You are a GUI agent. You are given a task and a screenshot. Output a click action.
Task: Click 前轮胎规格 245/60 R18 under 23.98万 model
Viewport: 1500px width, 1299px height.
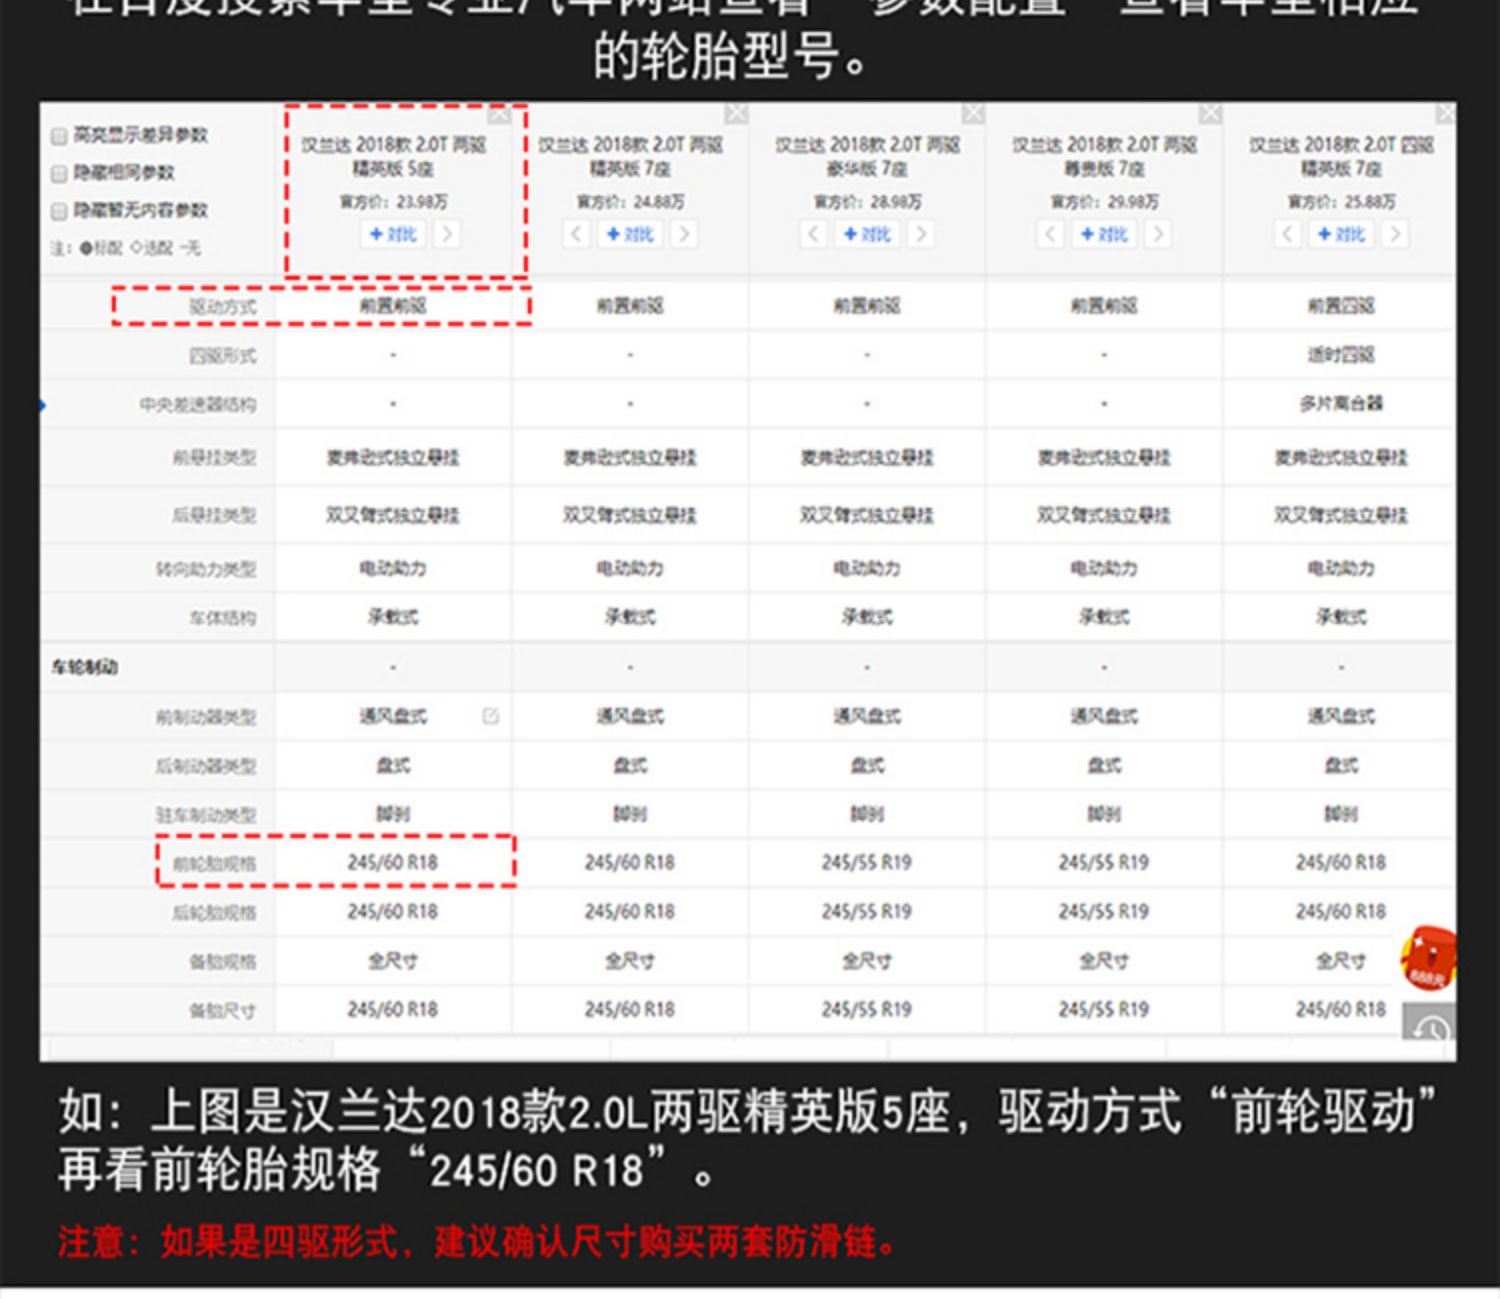tap(393, 862)
